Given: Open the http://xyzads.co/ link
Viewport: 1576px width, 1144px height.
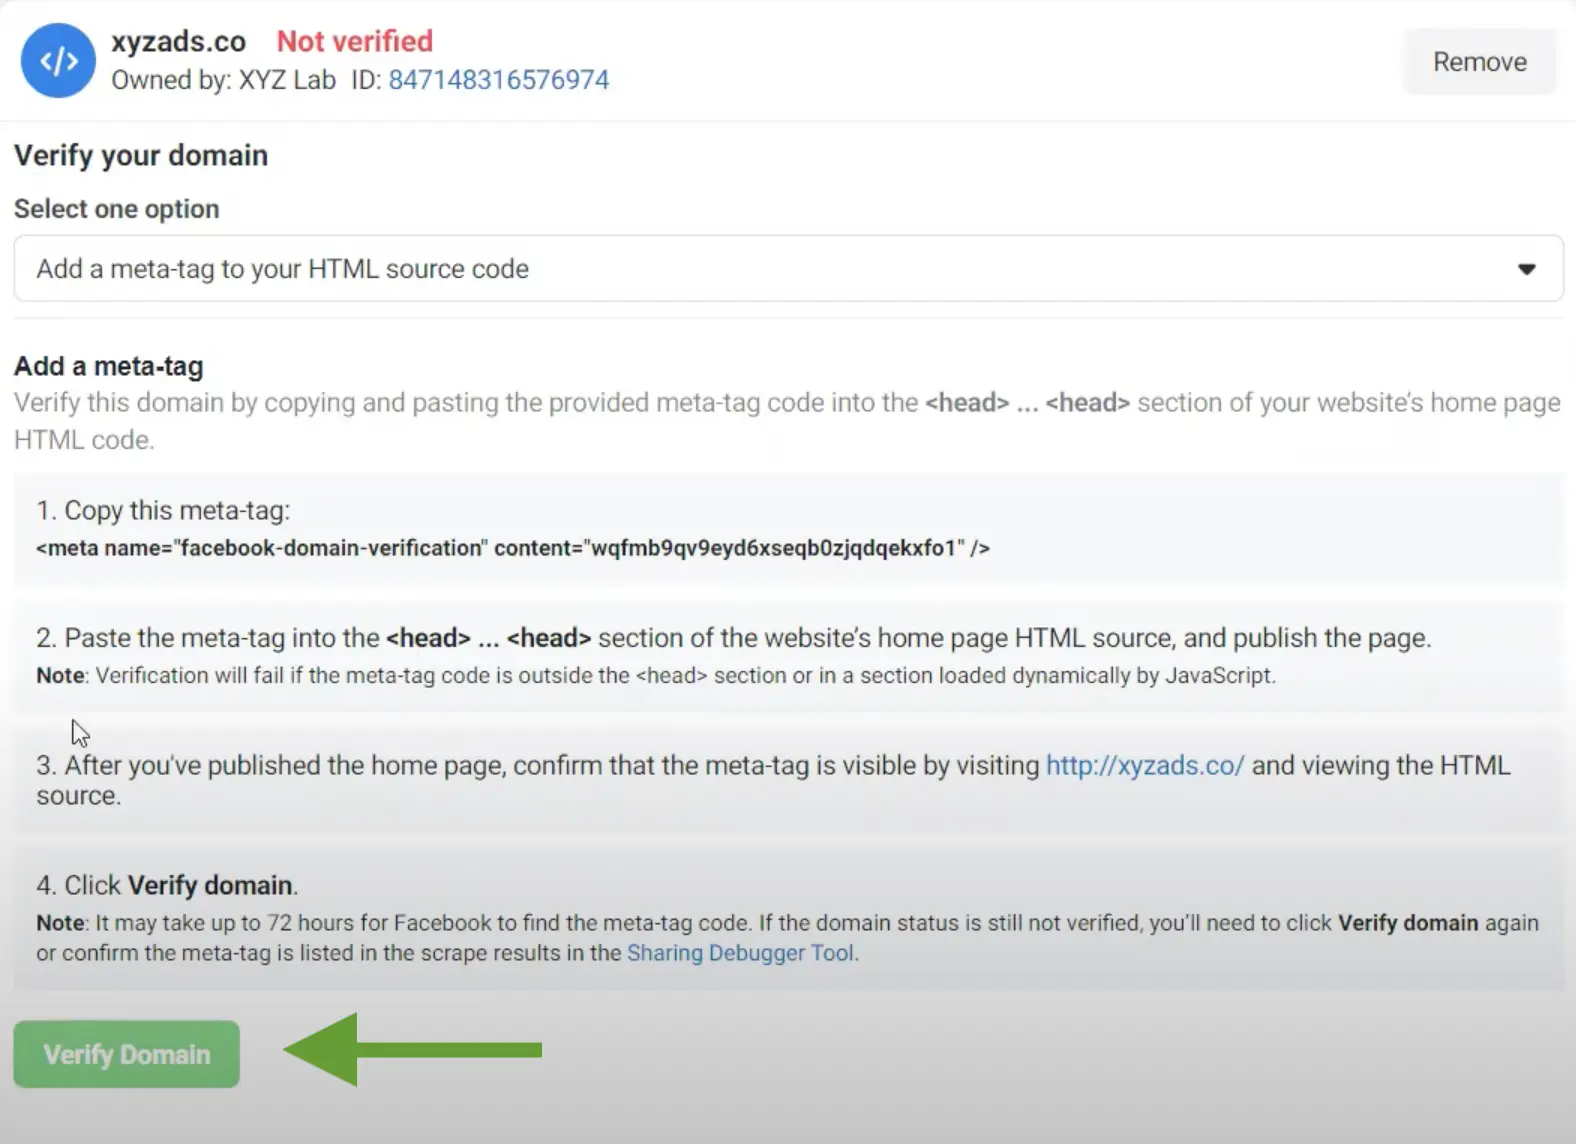Looking at the screenshot, I should pos(1145,765).
